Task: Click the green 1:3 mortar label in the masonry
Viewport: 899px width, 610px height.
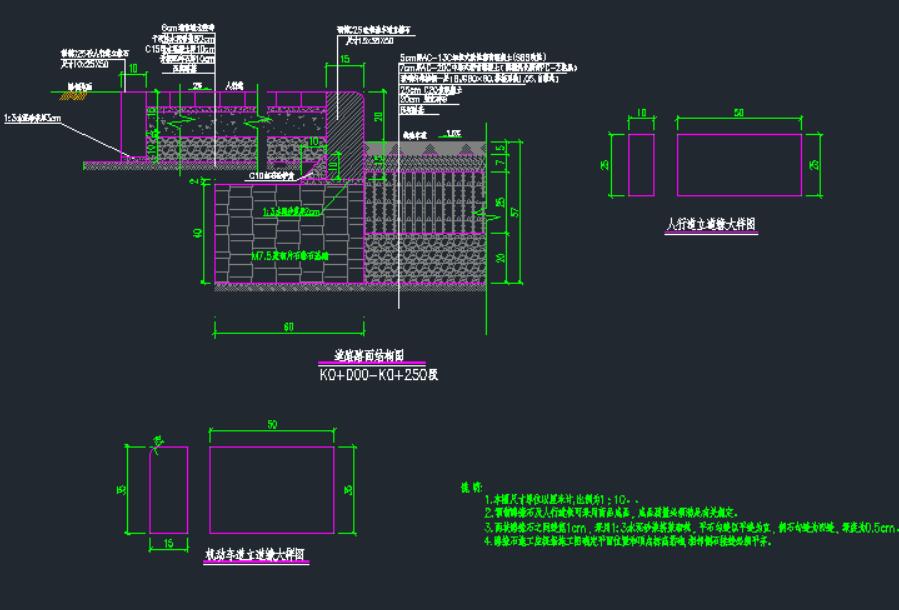Action: [291, 213]
